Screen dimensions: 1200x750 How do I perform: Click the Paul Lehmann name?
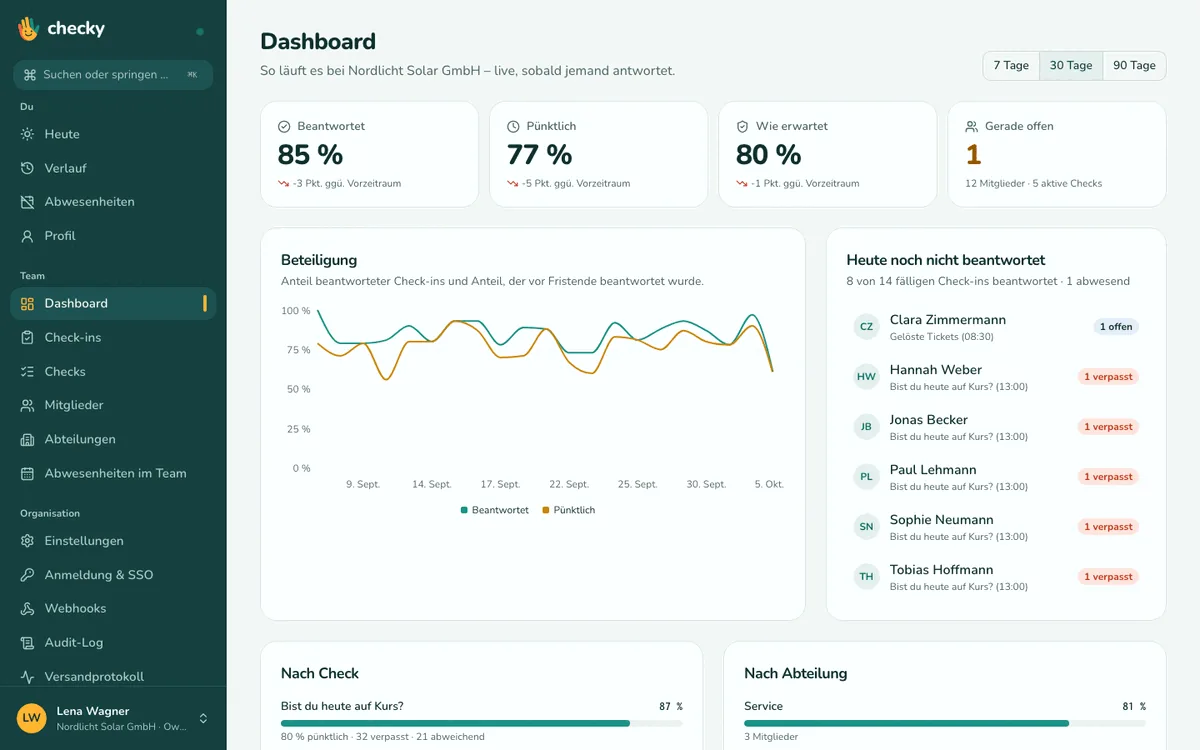coord(933,470)
